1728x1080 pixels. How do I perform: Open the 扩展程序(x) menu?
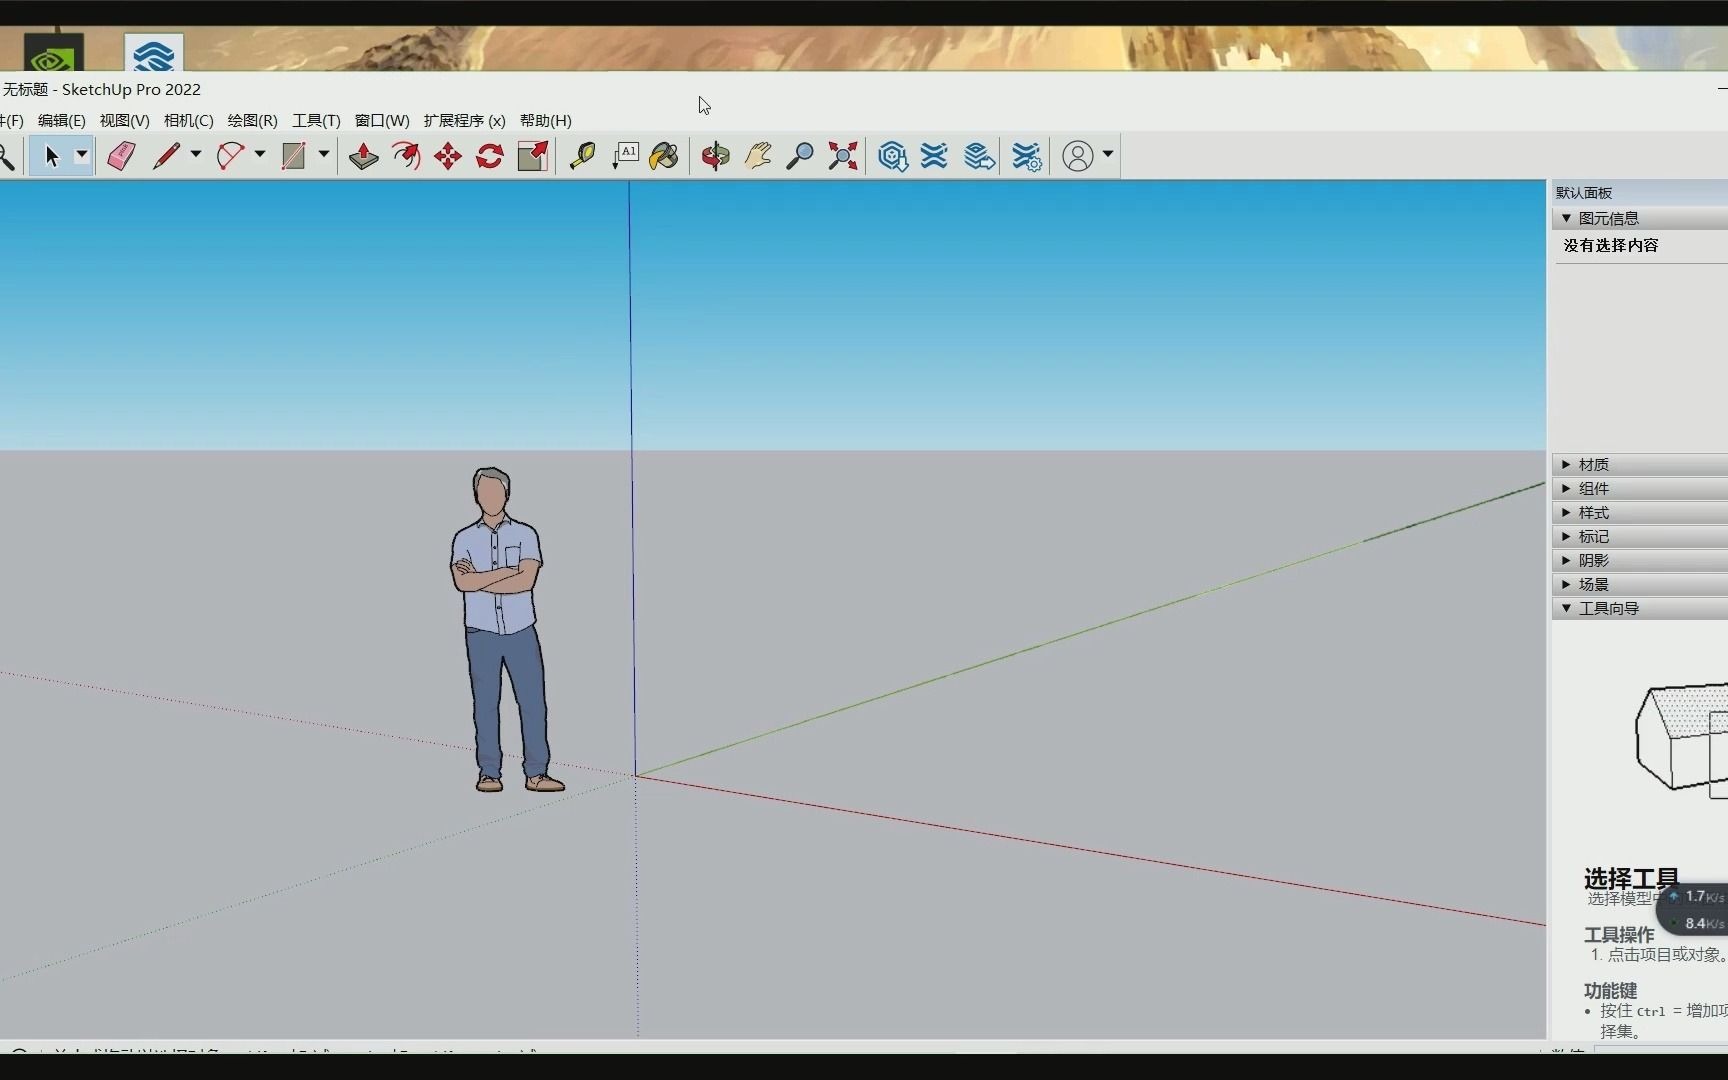click(x=463, y=121)
